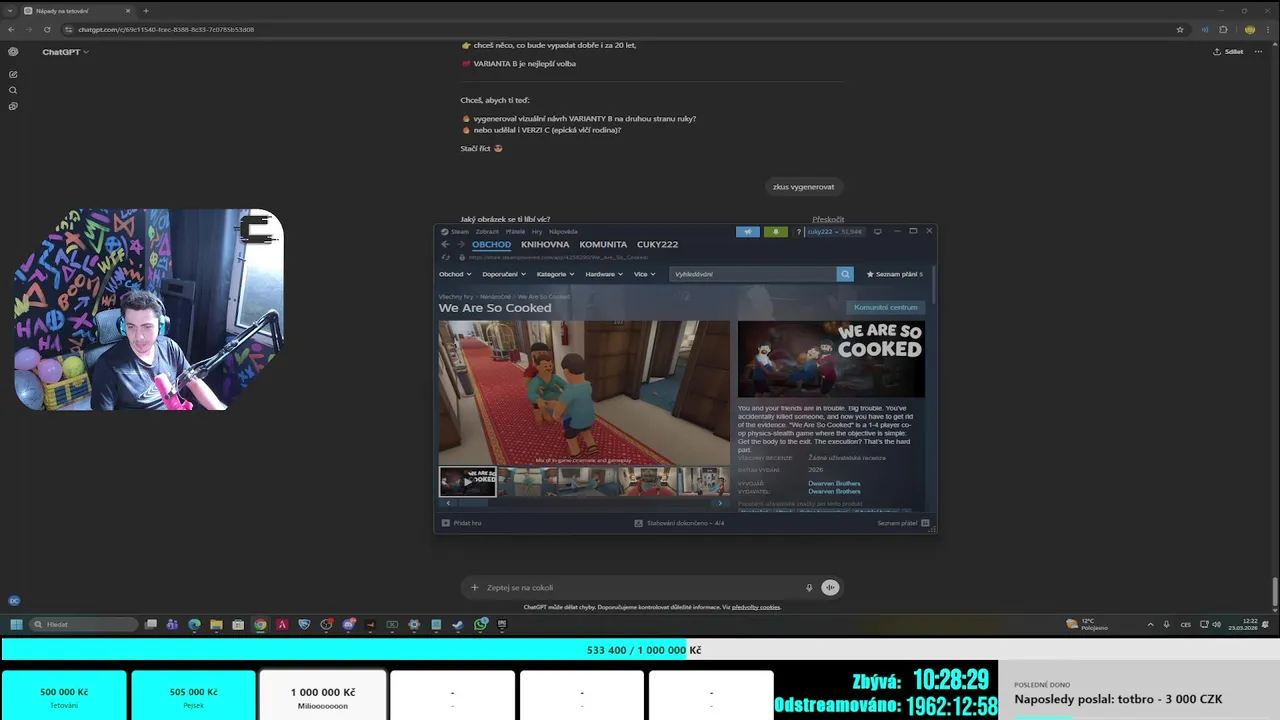Open Seznam přátel friends list

[903, 523]
